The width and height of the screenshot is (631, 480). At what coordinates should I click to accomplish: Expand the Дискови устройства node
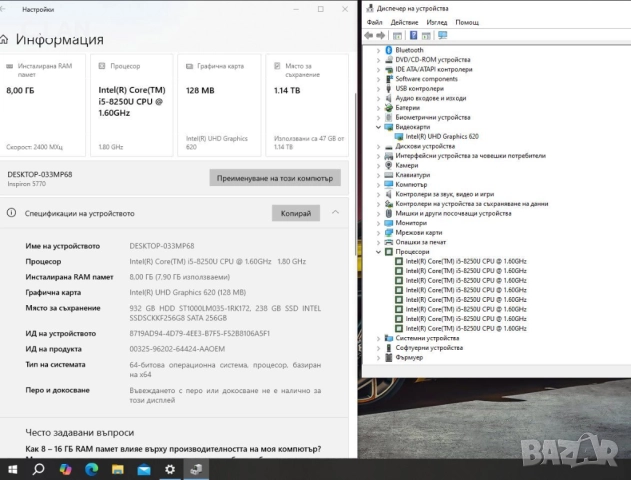[x=378, y=146]
